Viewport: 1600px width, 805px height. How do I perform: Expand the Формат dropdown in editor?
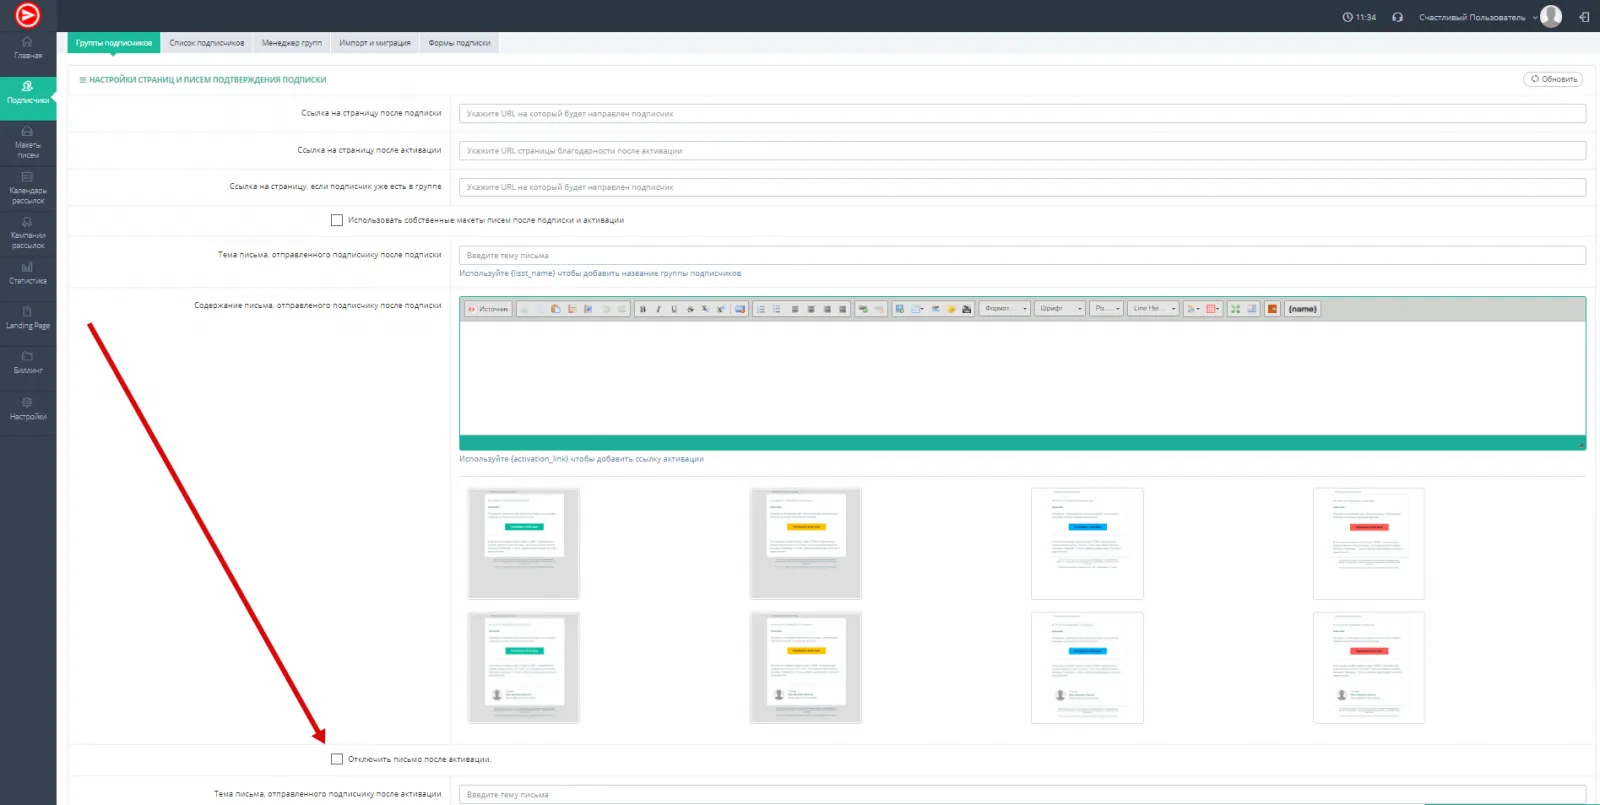1005,309
